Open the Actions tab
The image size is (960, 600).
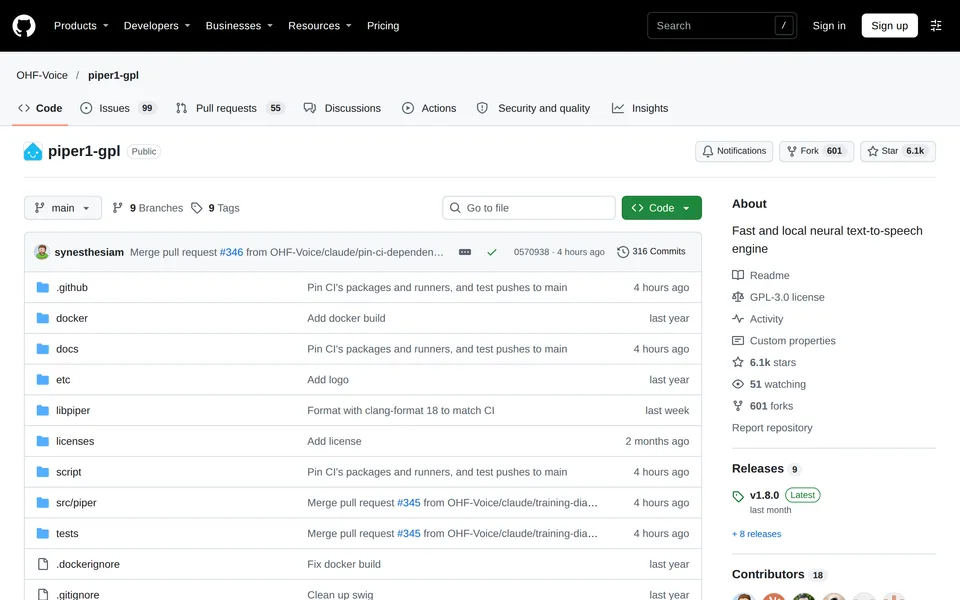coord(429,108)
